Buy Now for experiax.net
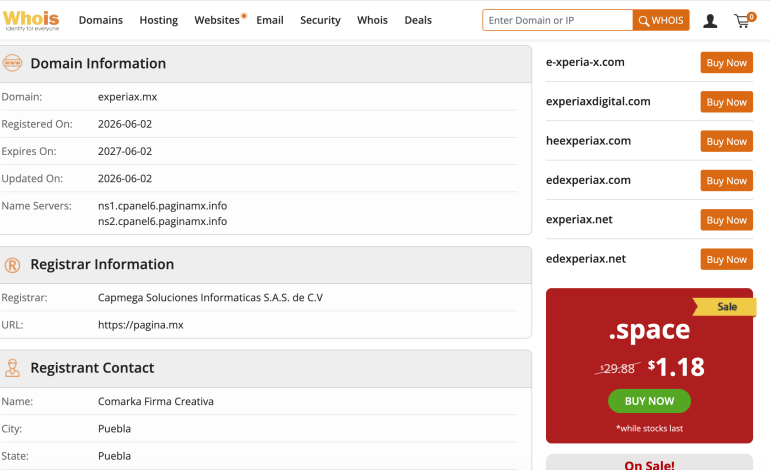 click(x=726, y=220)
